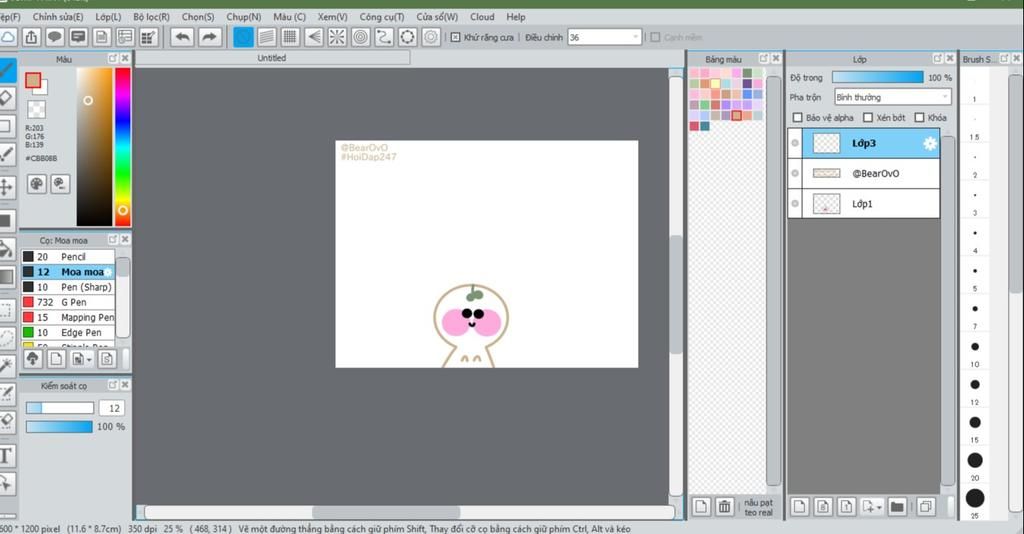Enable the Khóa lock checkbox
1024x534 pixels.
[x=920, y=118]
